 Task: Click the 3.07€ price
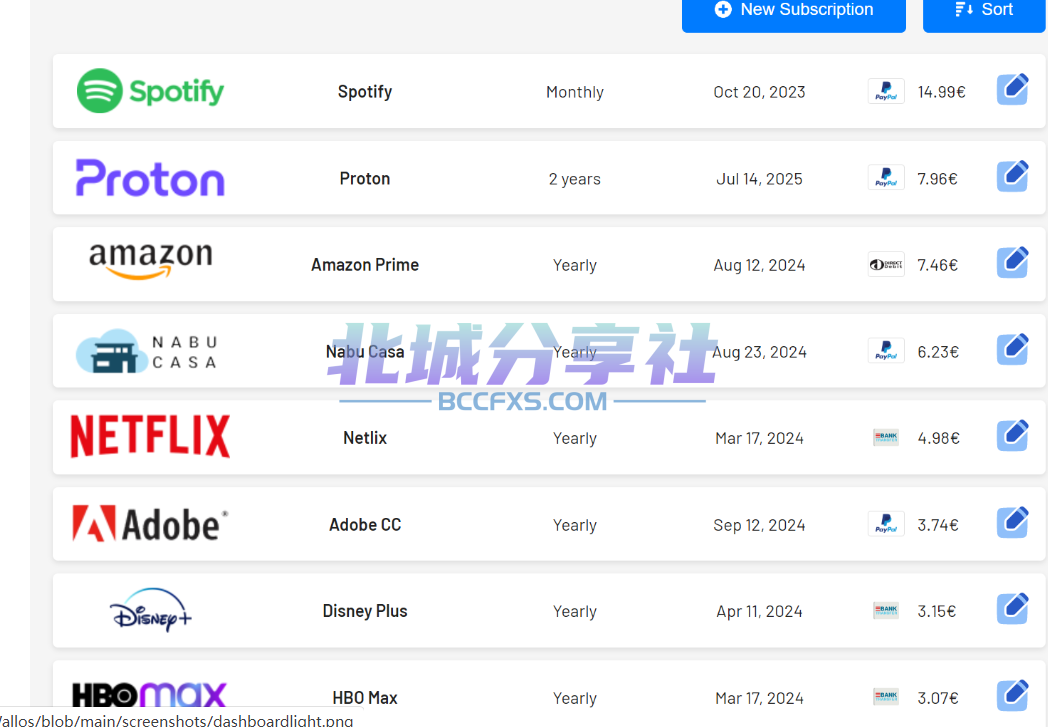click(938, 698)
